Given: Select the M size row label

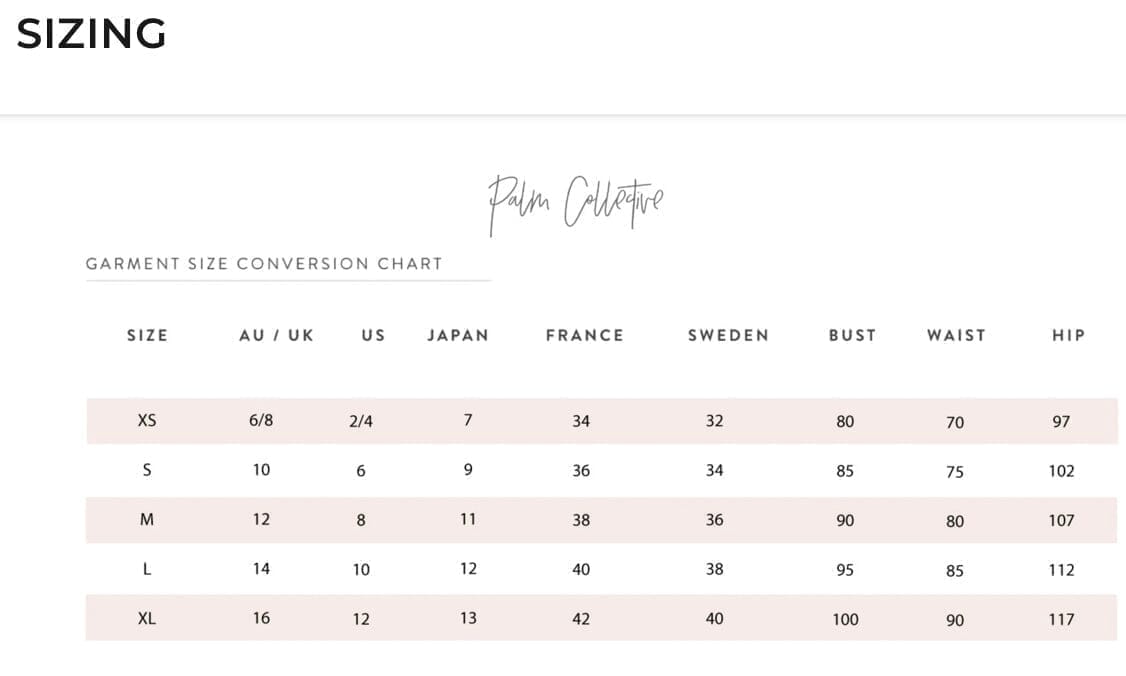Looking at the screenshot, I should 147,520.
